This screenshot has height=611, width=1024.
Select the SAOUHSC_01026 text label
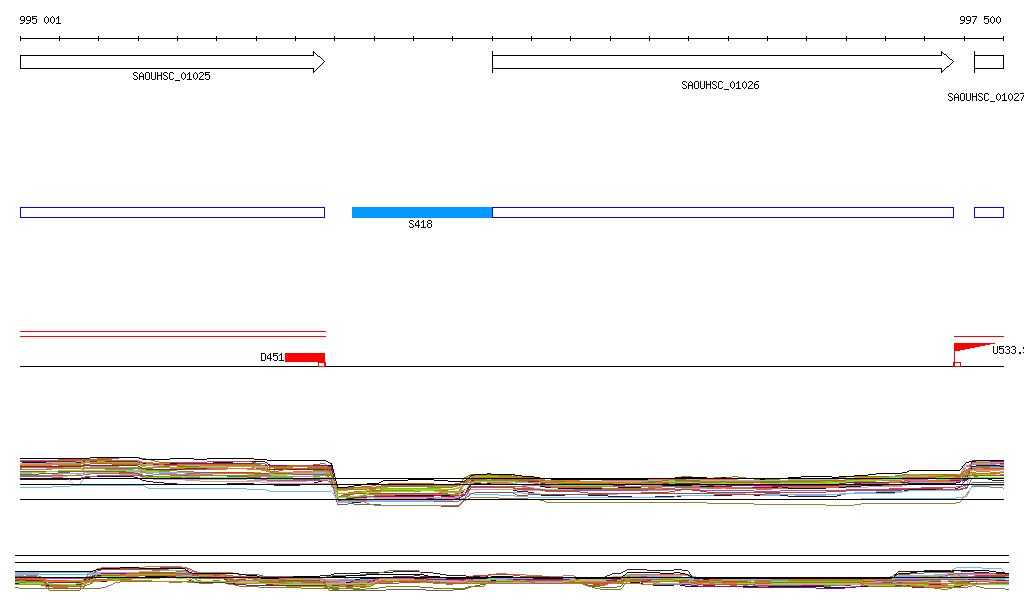(x=720, y=86)
